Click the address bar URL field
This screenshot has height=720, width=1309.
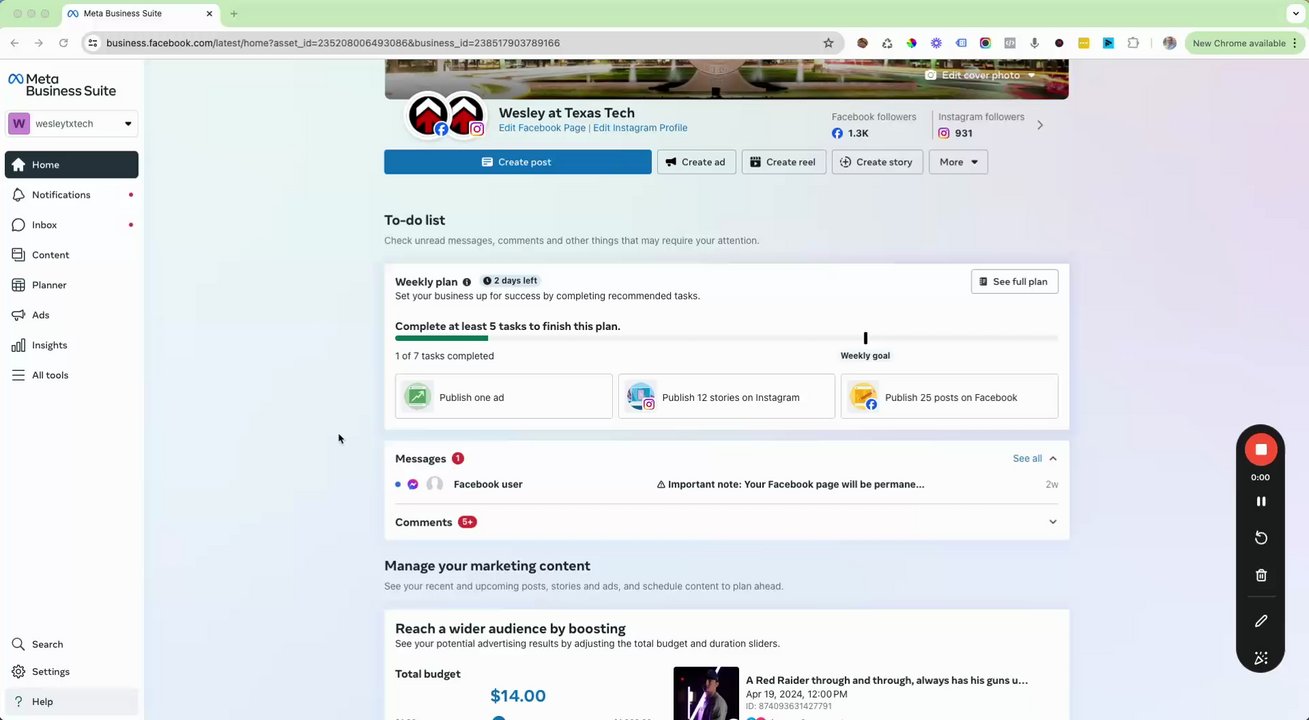[462, 43]
